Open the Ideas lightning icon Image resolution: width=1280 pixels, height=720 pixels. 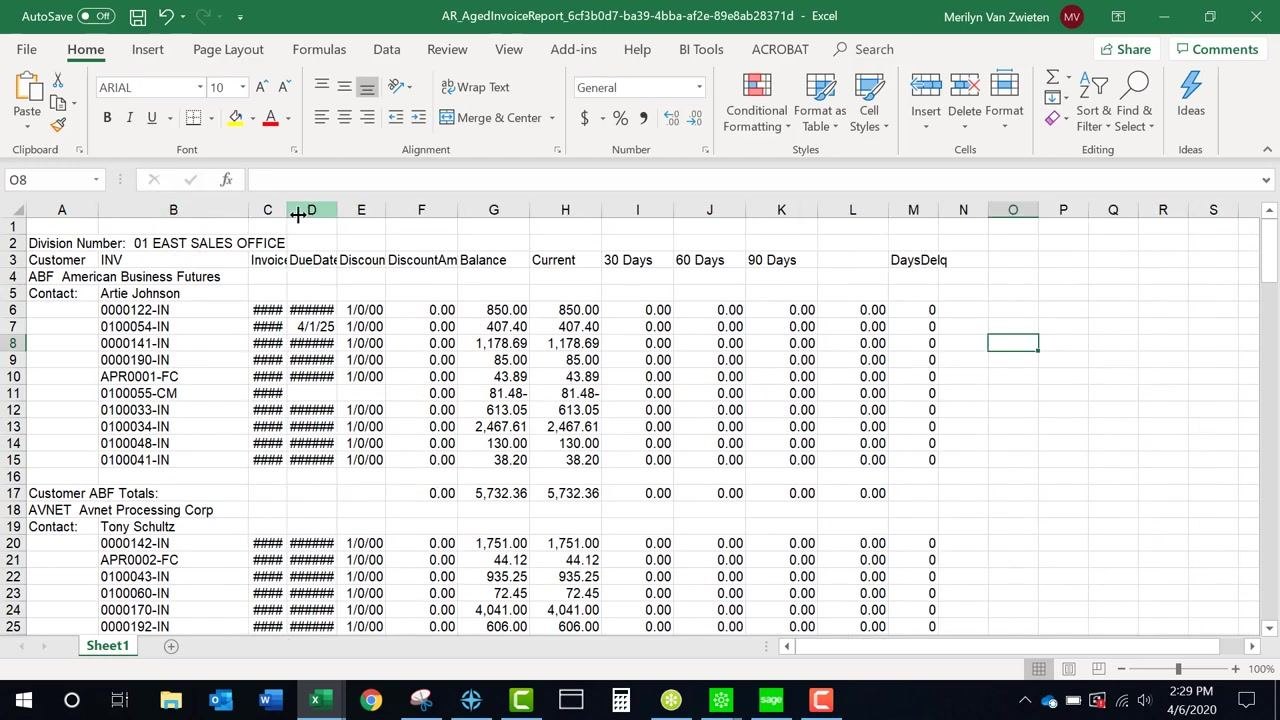click(1190, 94)
